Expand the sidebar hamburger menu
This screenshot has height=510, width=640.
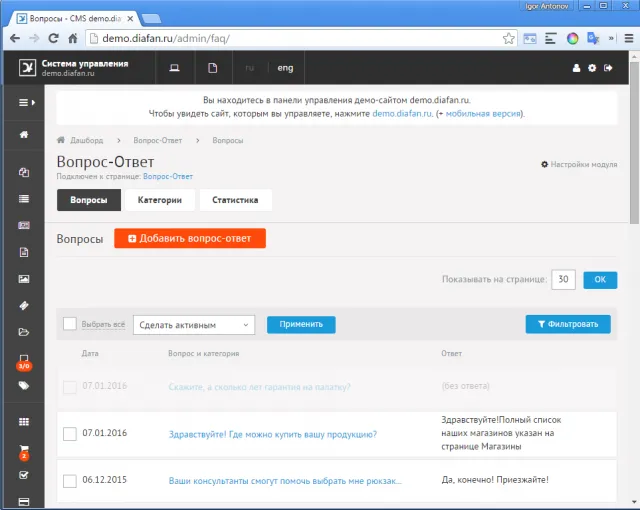[26, 102]
